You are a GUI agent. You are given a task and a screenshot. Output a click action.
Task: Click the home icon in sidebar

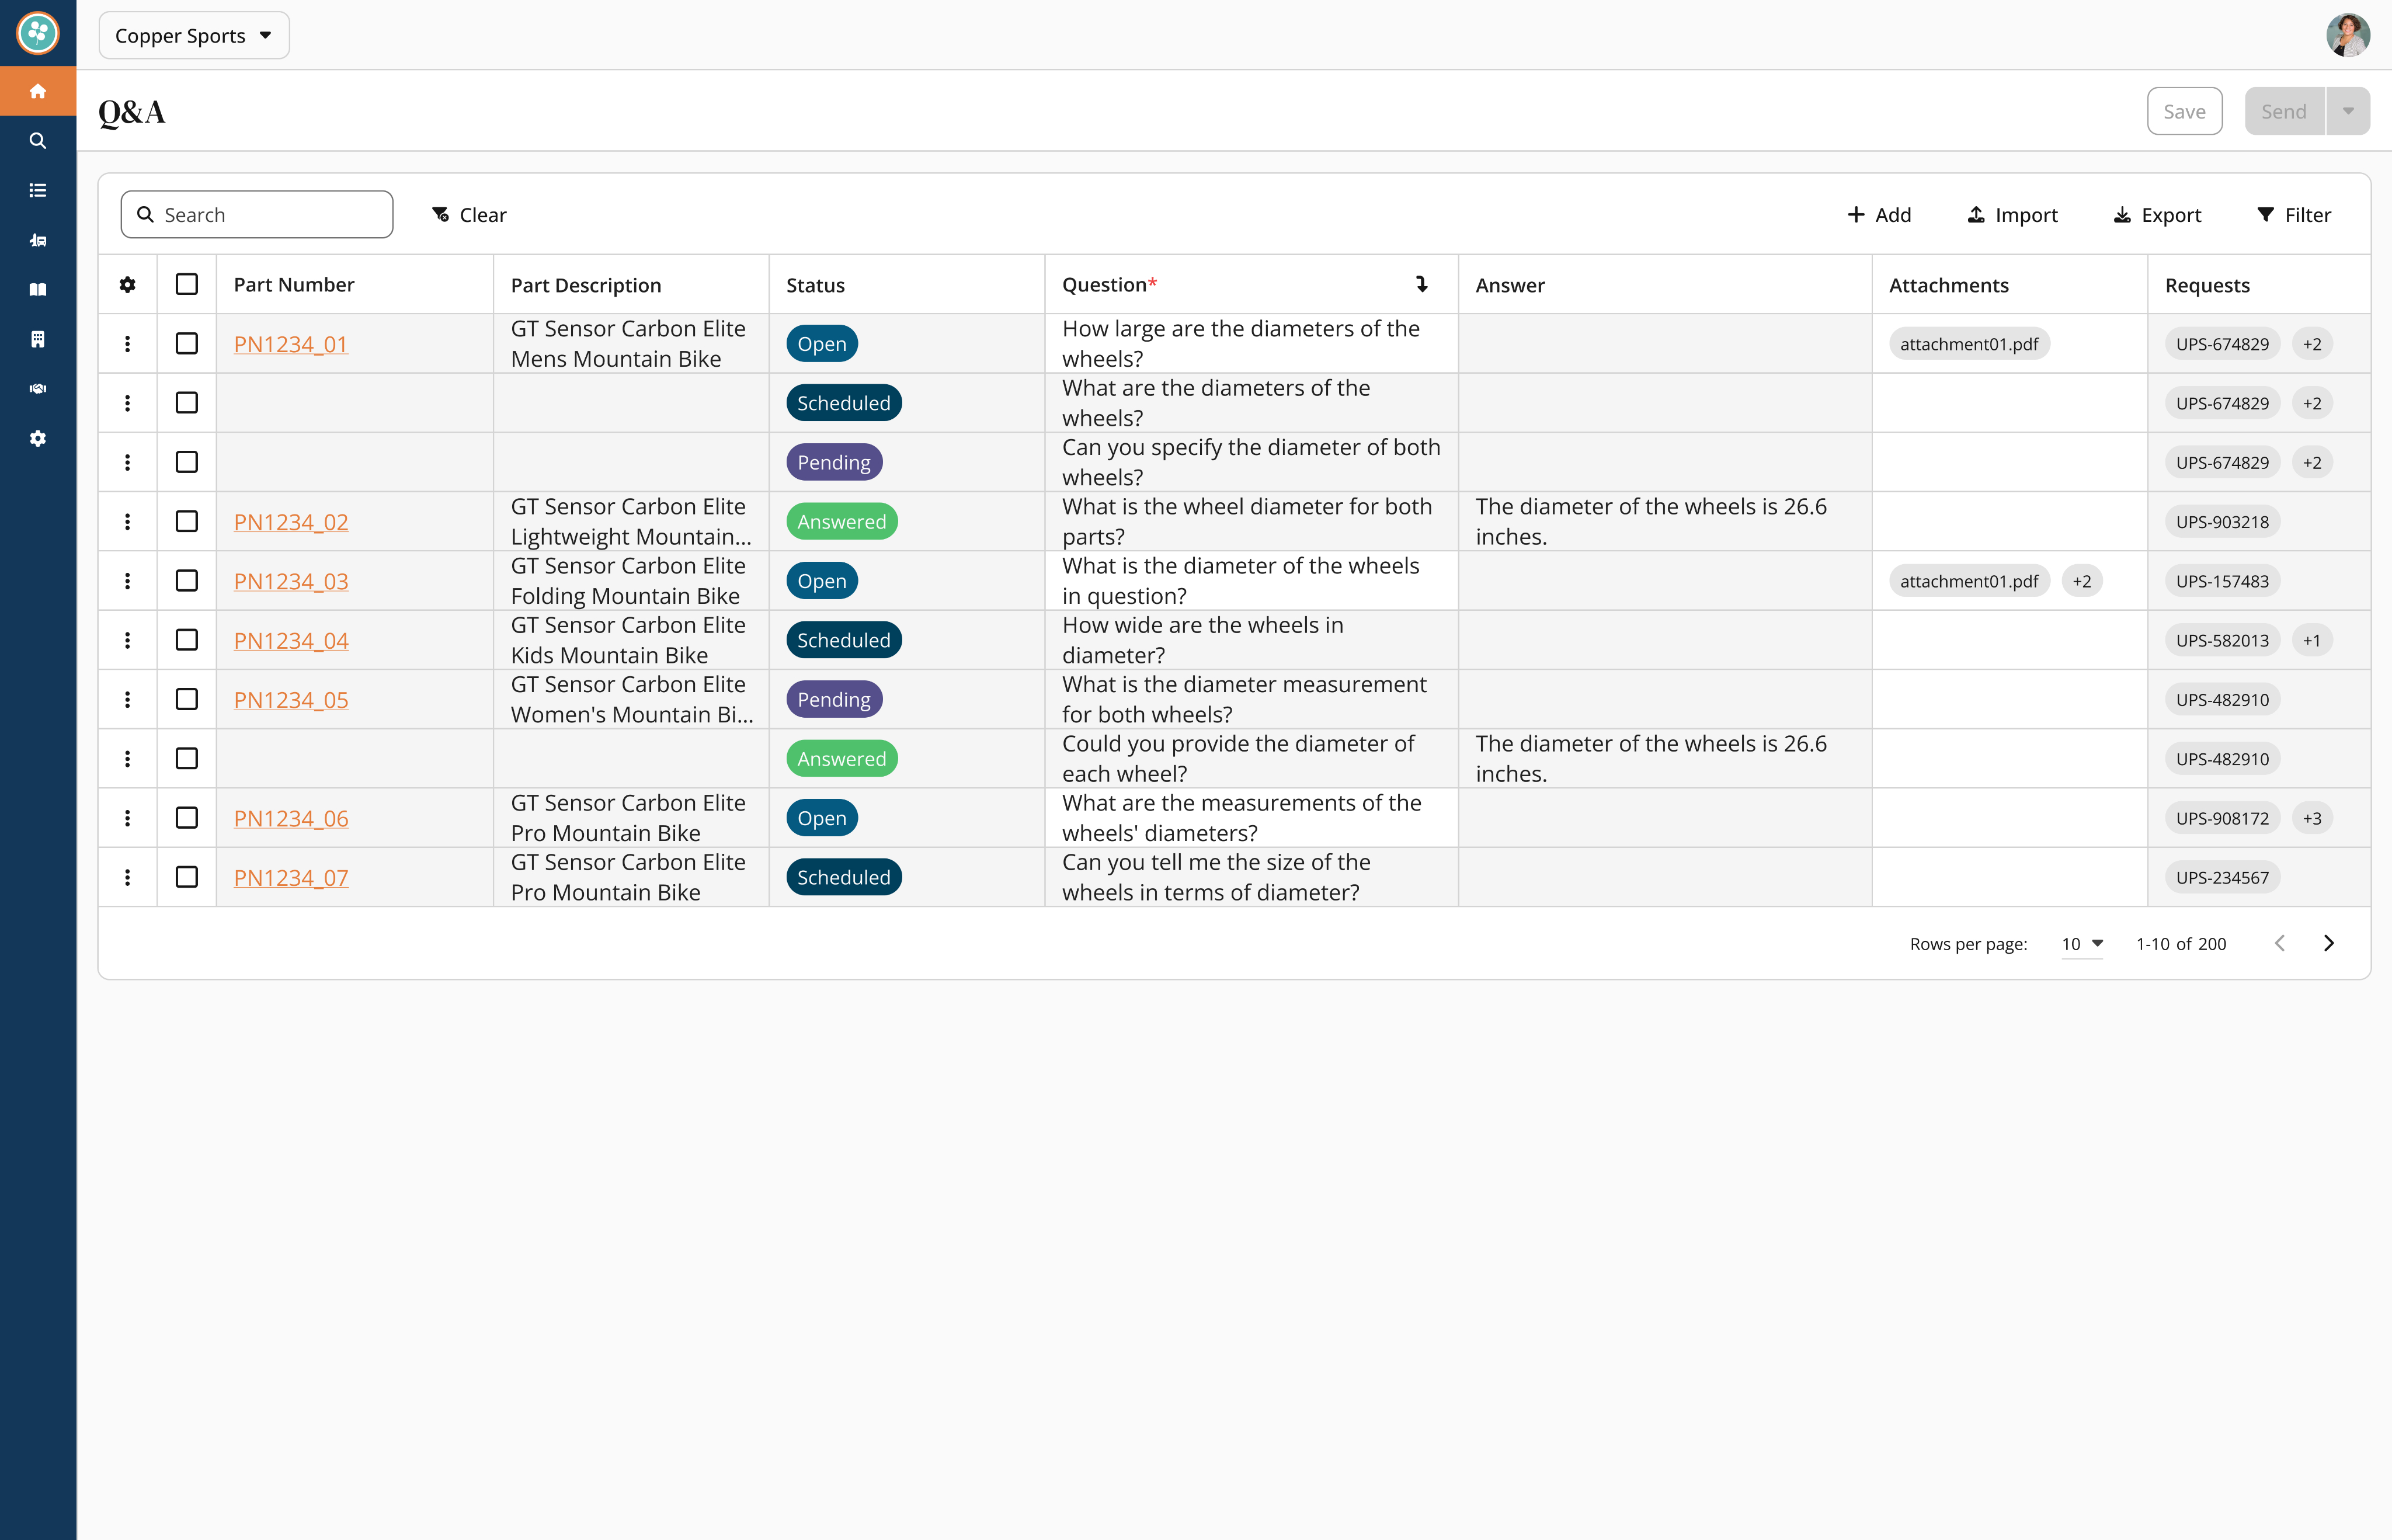coord(38,91)
